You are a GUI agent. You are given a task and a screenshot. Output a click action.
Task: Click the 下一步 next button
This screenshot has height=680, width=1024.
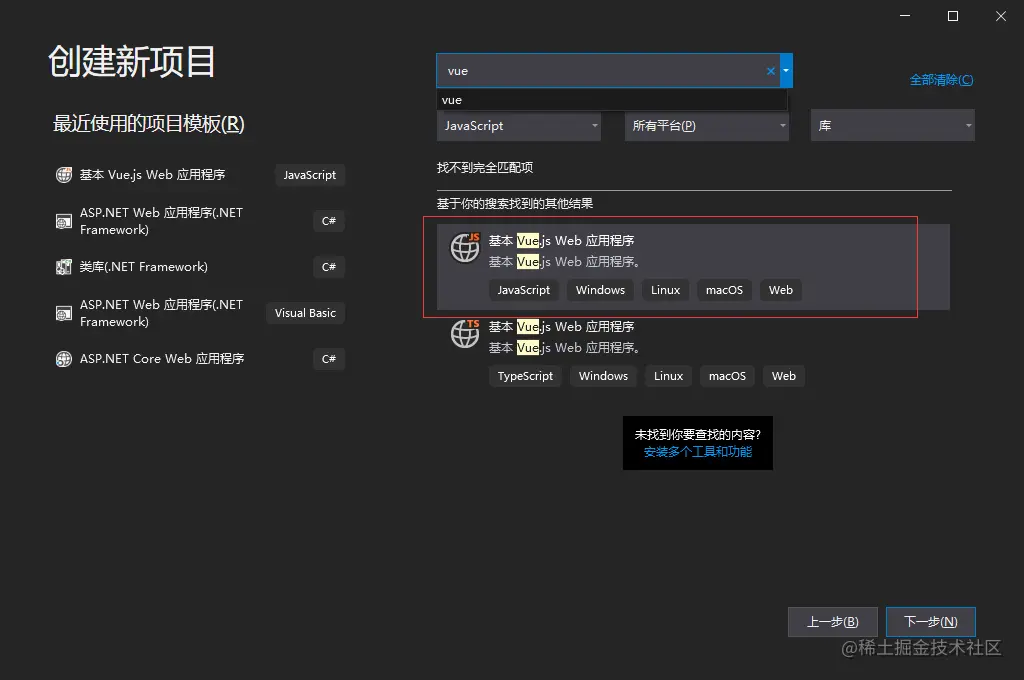pos(931,622)
